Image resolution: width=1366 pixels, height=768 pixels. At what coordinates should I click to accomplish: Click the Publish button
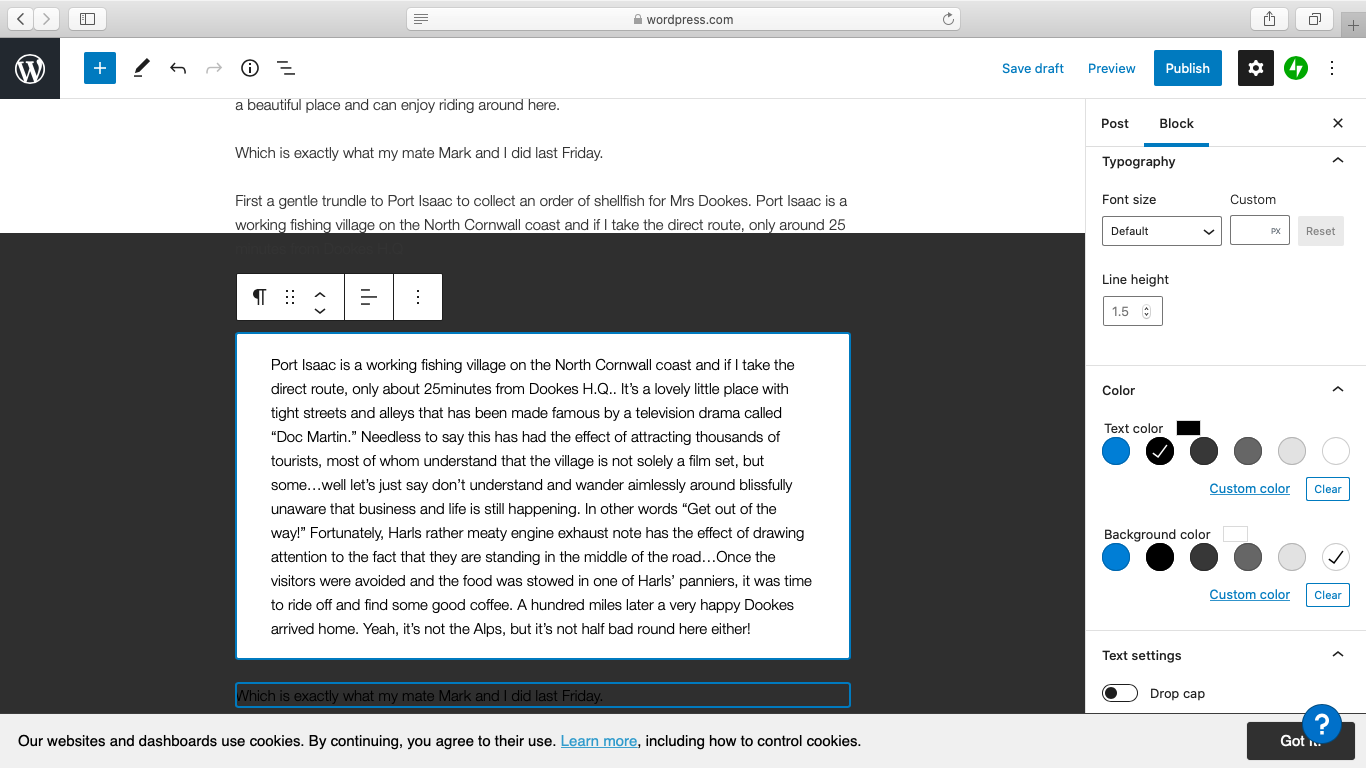pos(1187,68)
